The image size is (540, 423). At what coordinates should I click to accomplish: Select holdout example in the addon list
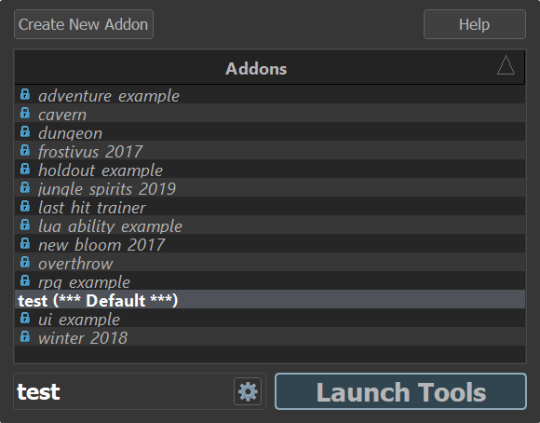tap(270, 169)
